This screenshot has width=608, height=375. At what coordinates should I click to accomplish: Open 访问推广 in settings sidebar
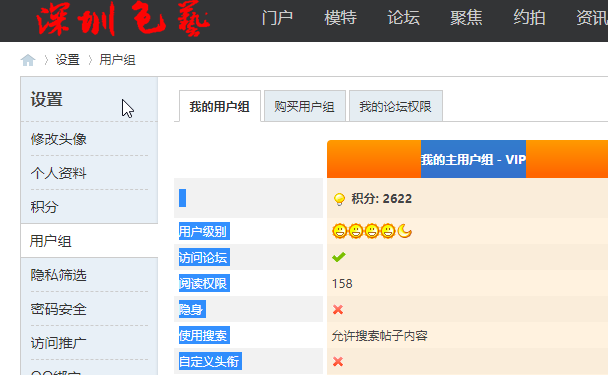[x=59, y=343]
